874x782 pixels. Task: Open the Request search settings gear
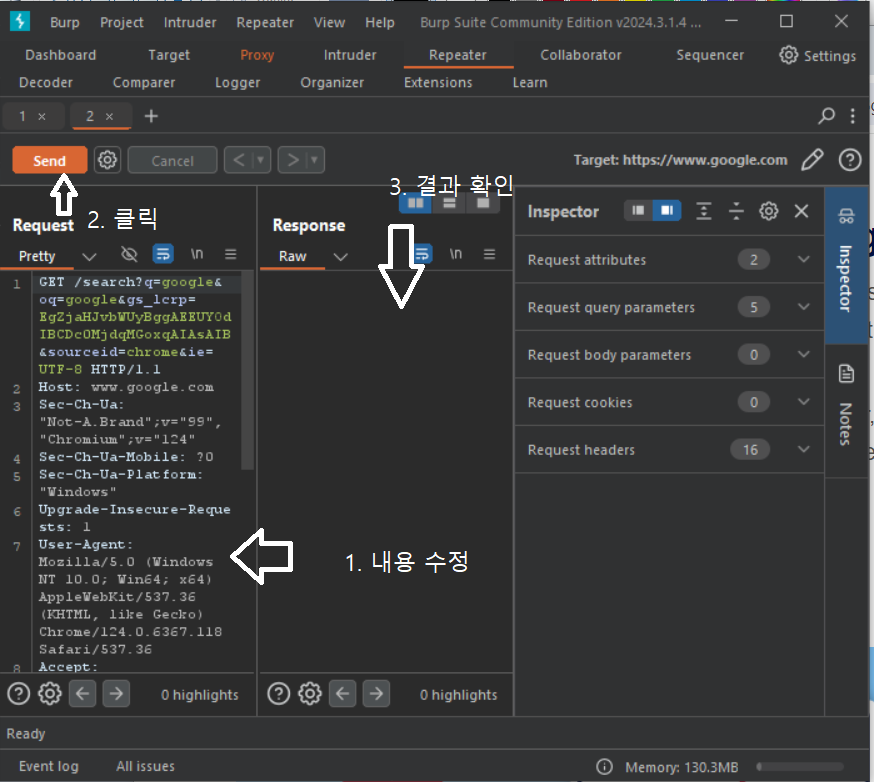click(50, 694)
